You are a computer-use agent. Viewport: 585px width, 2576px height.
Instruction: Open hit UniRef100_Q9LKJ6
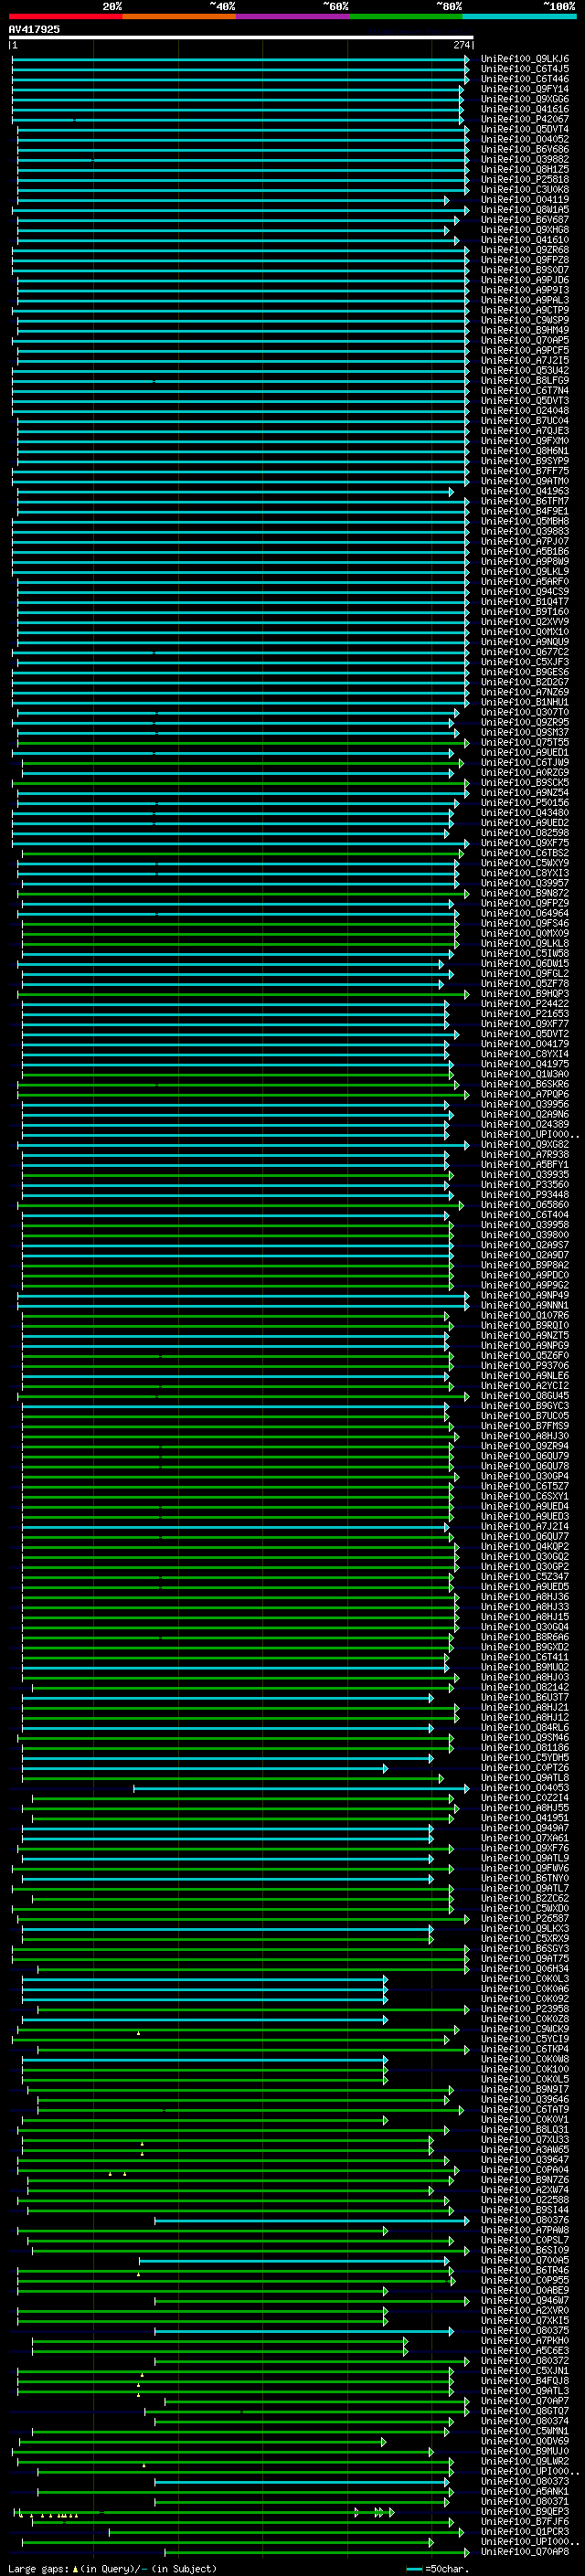(x=525, y=59)
